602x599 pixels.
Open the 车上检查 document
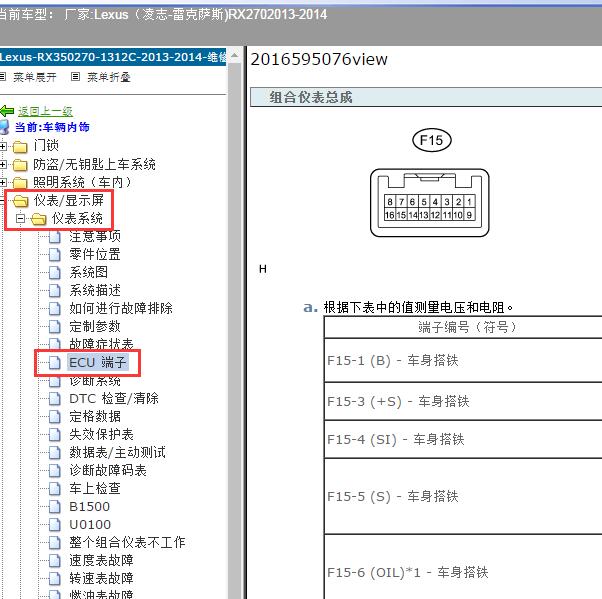[95, 489]
